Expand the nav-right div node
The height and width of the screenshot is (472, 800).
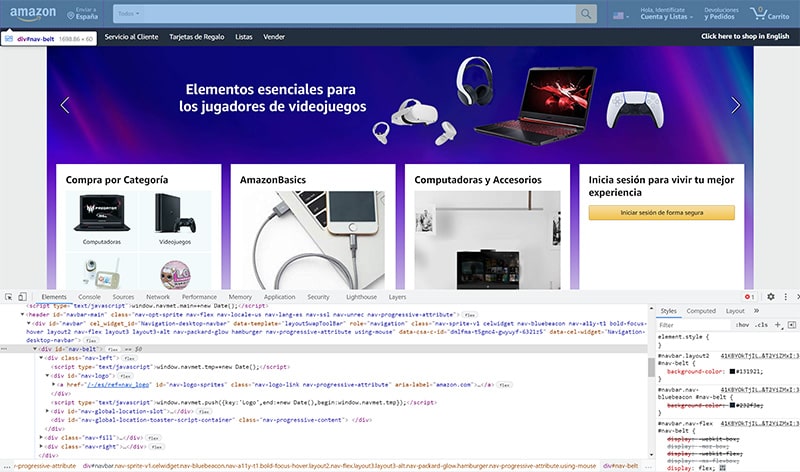coord(42,448)
